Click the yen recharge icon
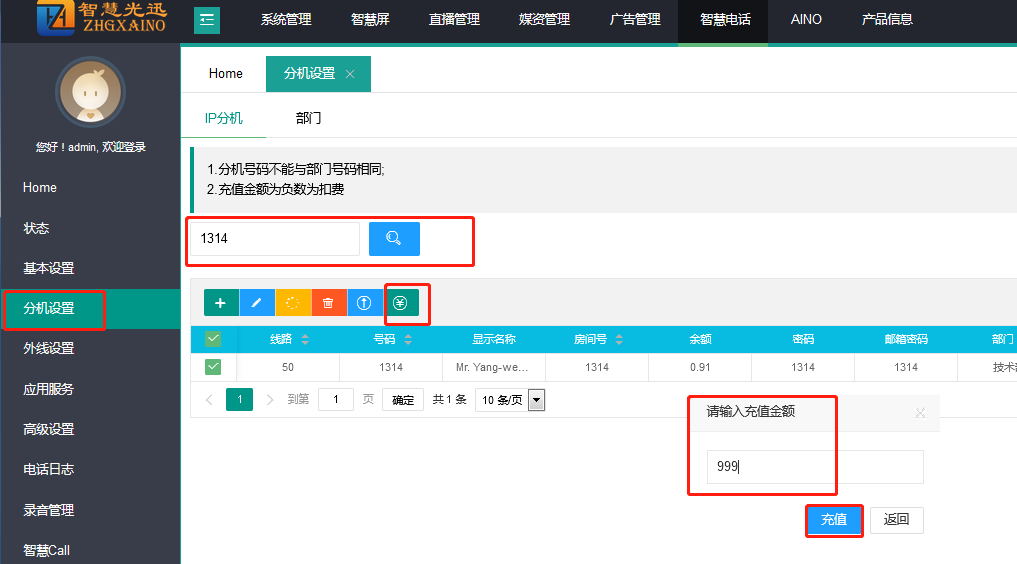 coord(401,303)
